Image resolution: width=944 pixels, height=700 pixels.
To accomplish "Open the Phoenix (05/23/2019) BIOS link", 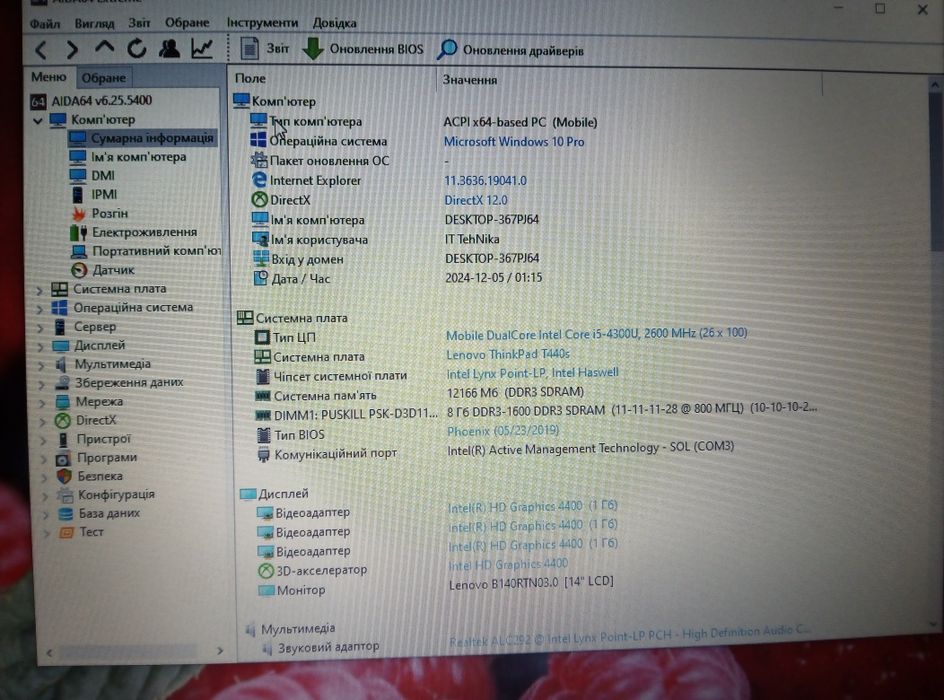I will pyautogui.click(x=503, y=431).
